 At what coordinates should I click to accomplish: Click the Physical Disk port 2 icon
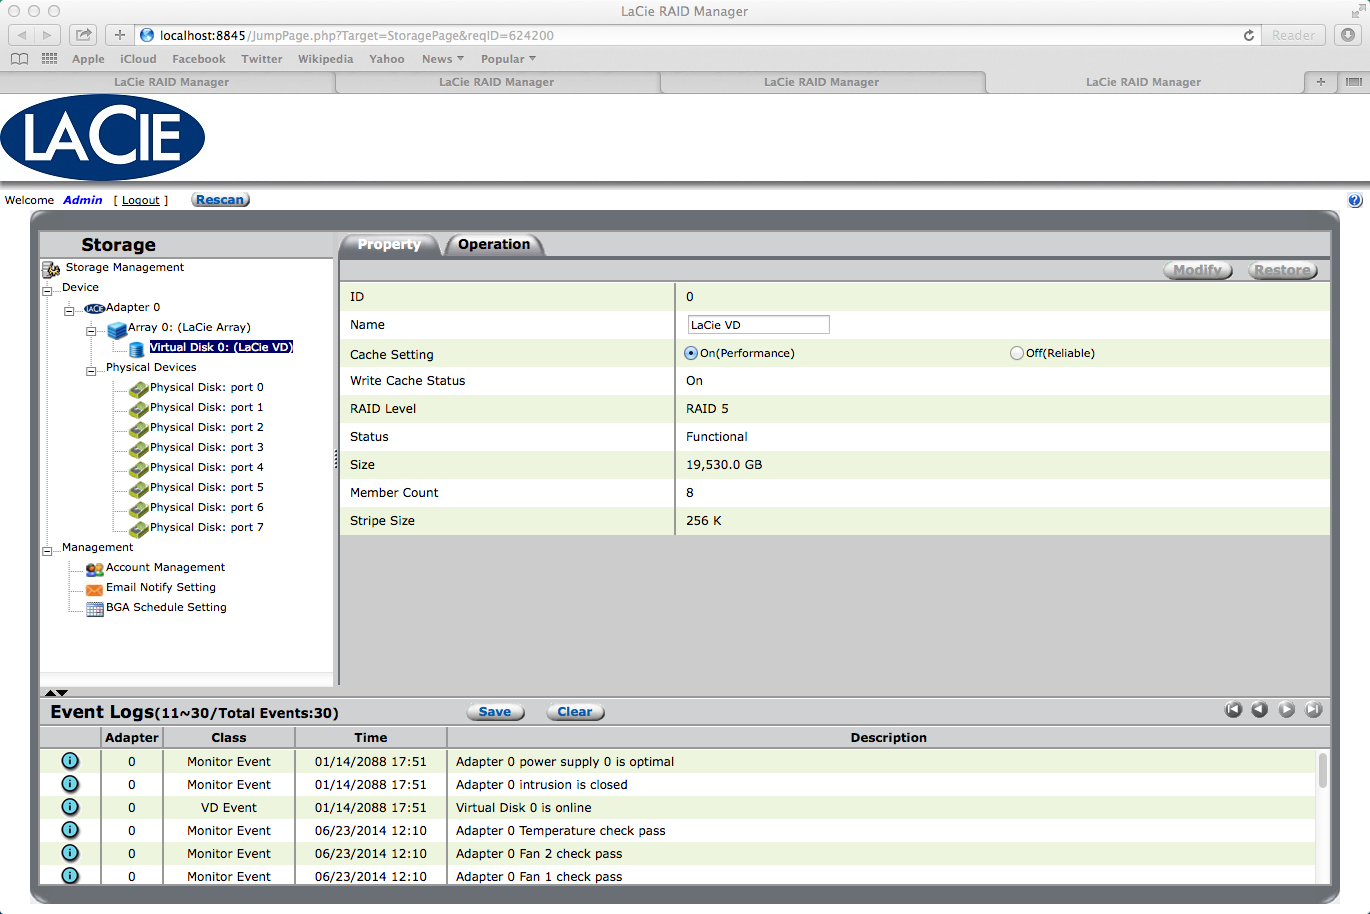[139, 430]
